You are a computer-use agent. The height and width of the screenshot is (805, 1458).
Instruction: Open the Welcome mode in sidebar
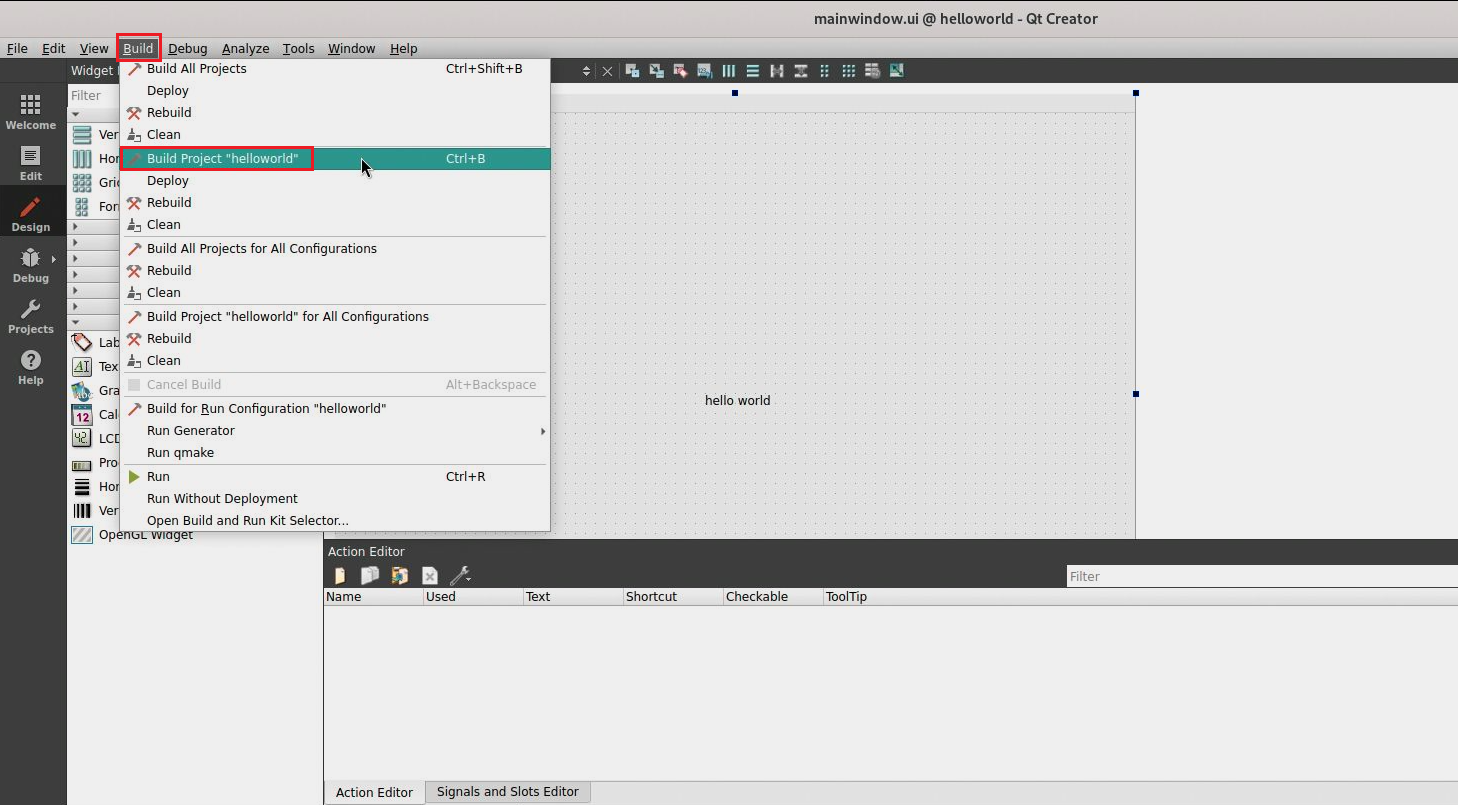[x=30, y=112]
